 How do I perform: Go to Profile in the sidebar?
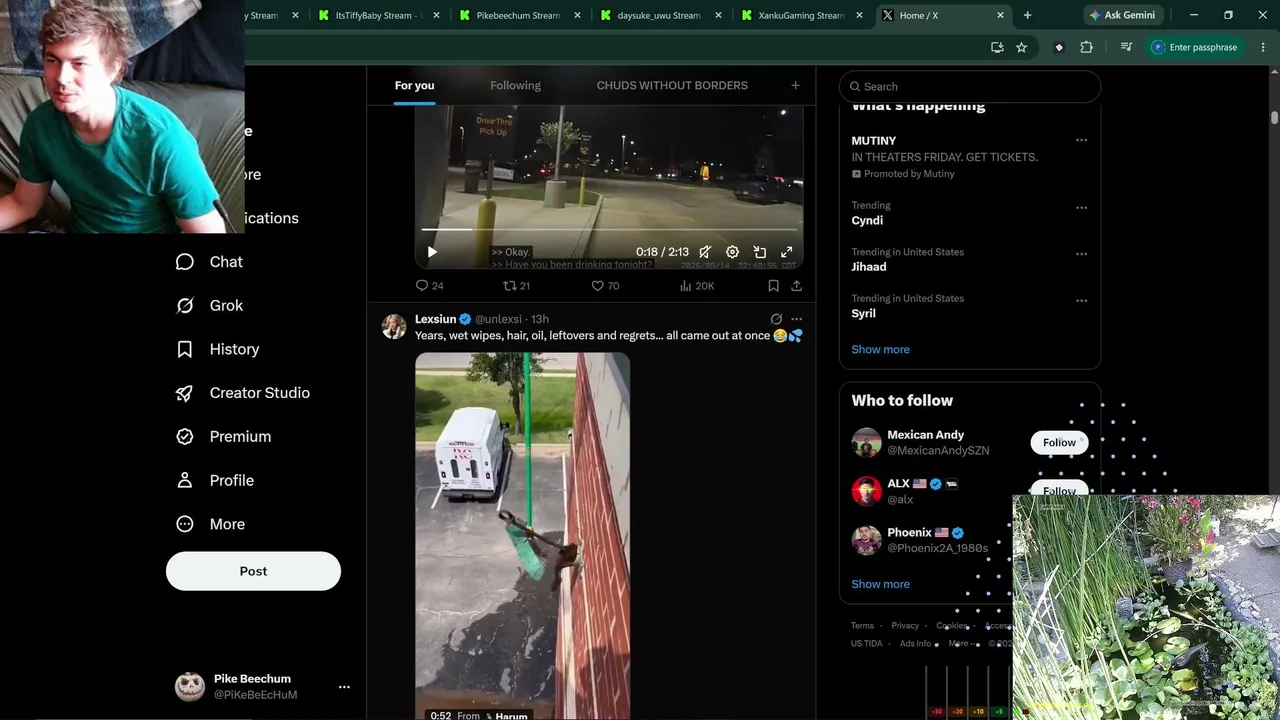tap(214, 481)
